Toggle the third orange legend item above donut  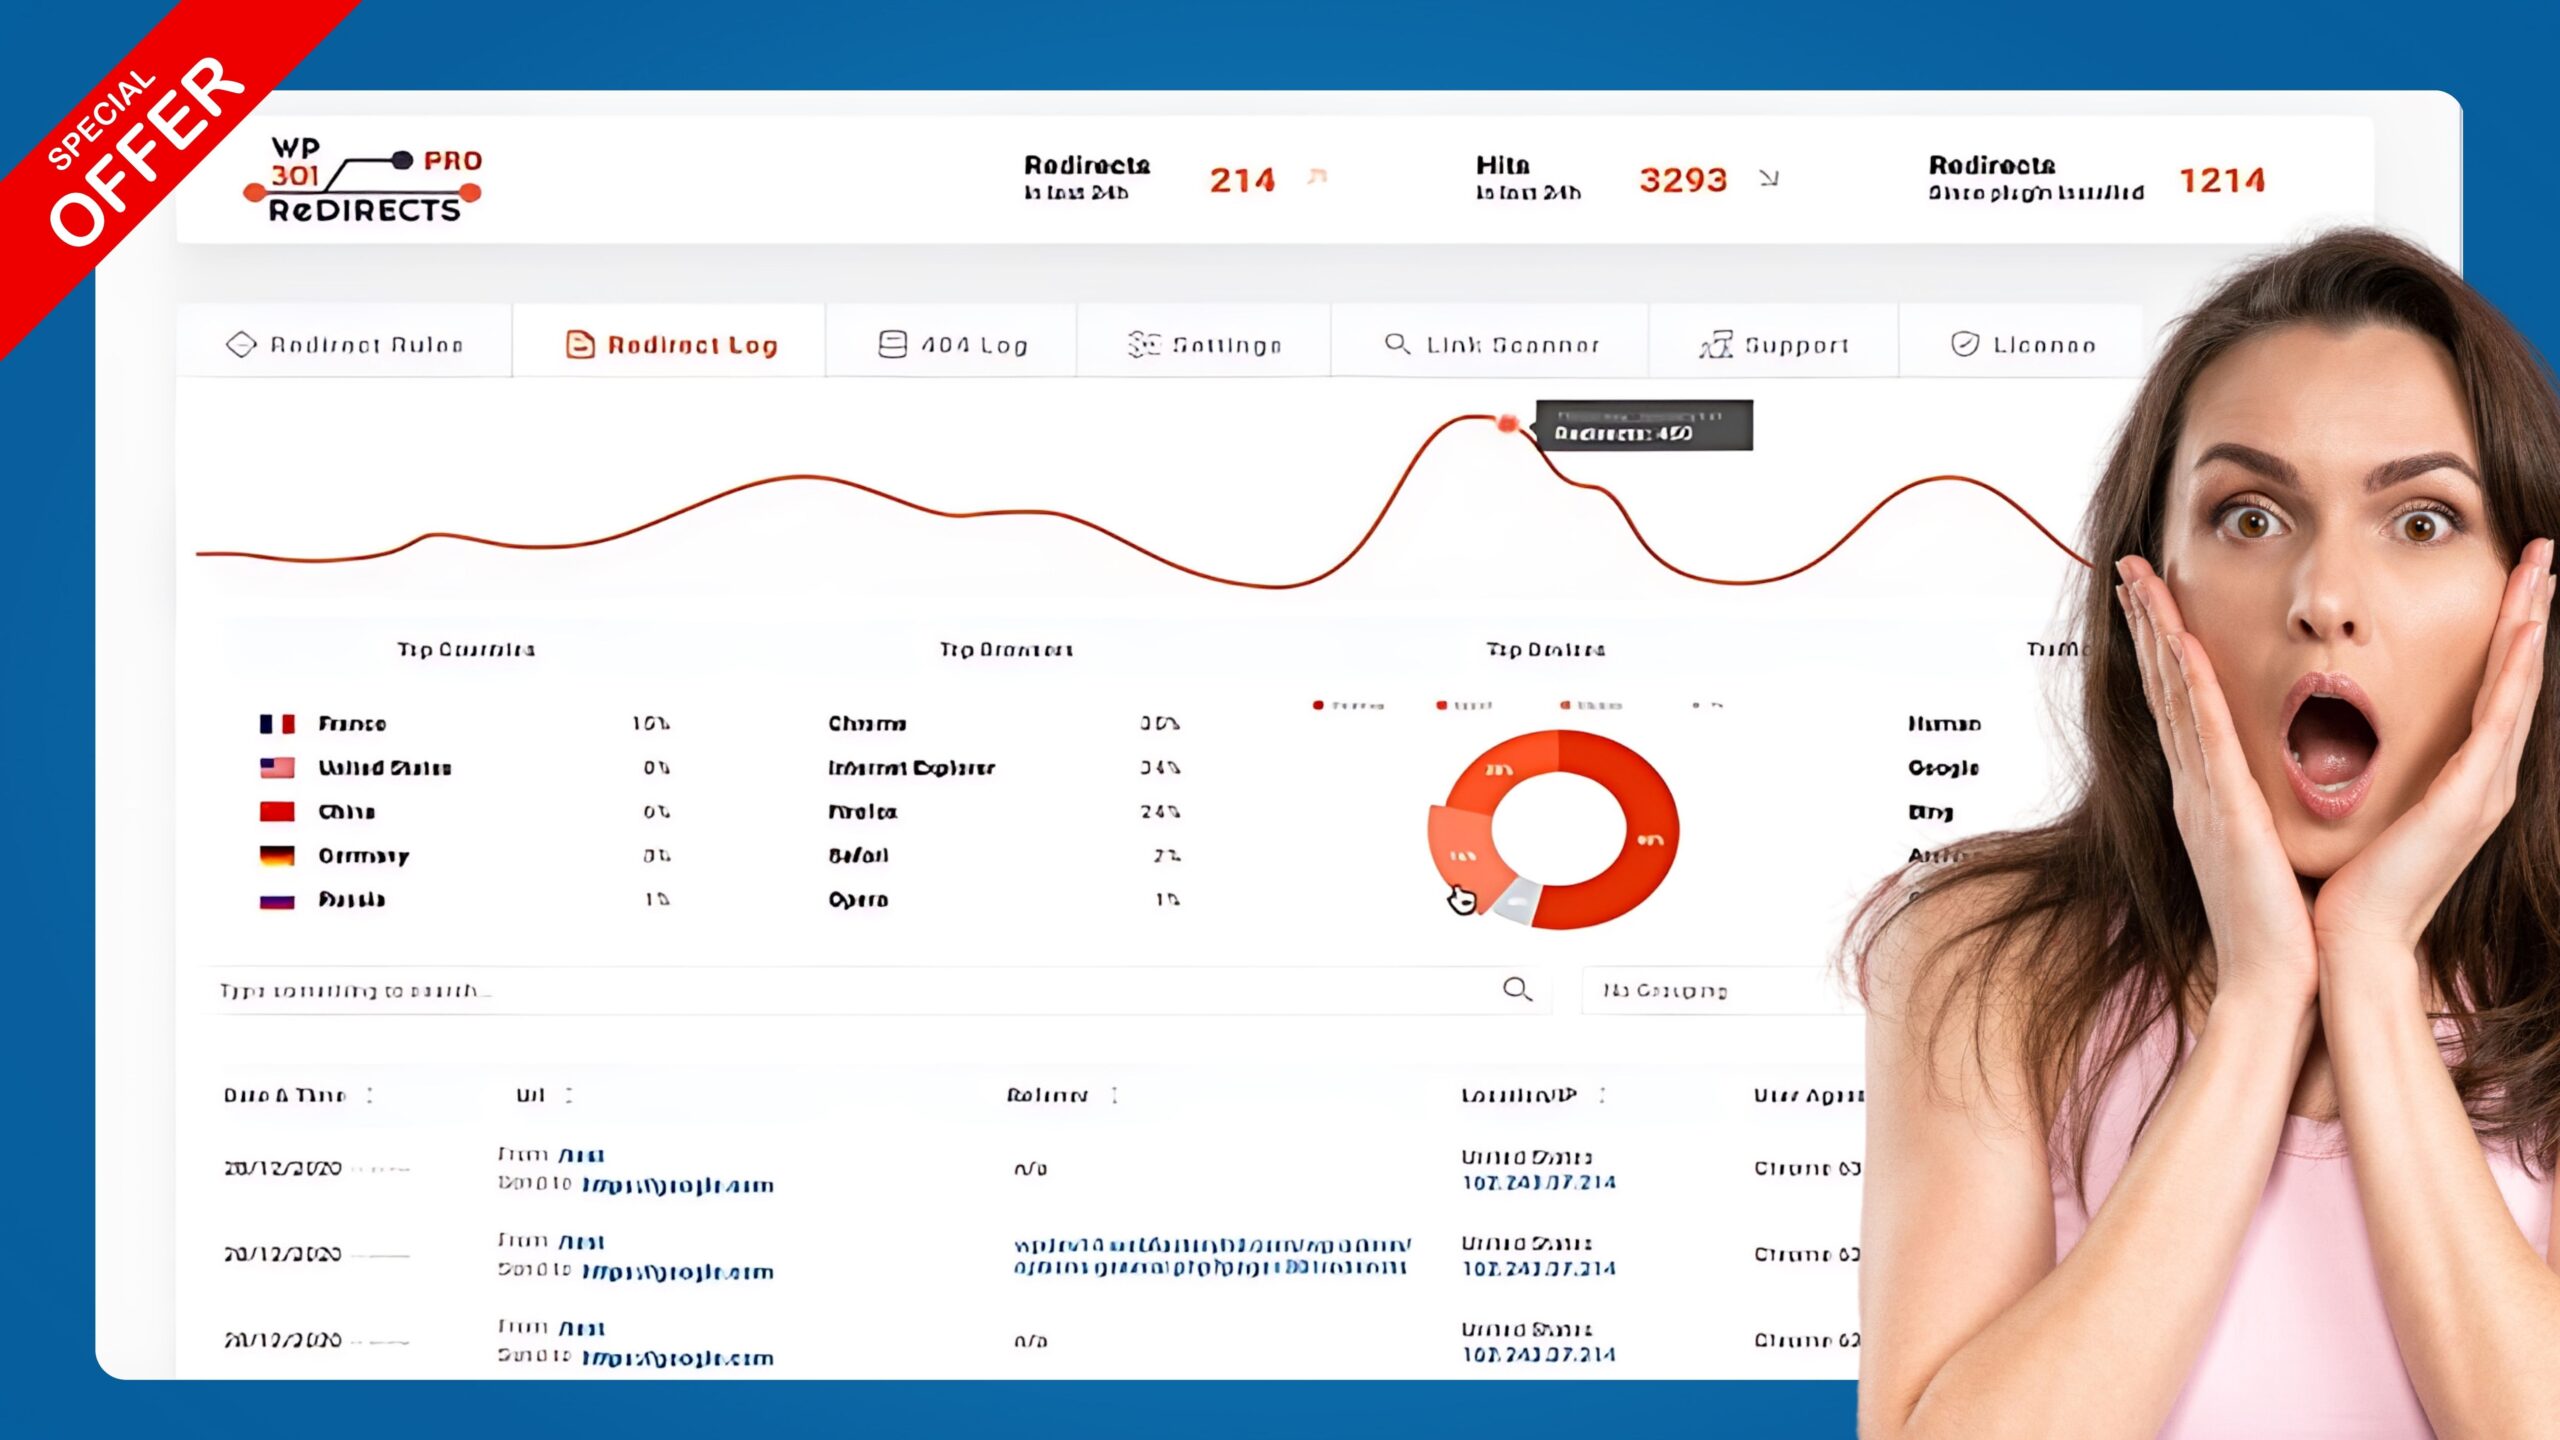[x=1590, y=705]
